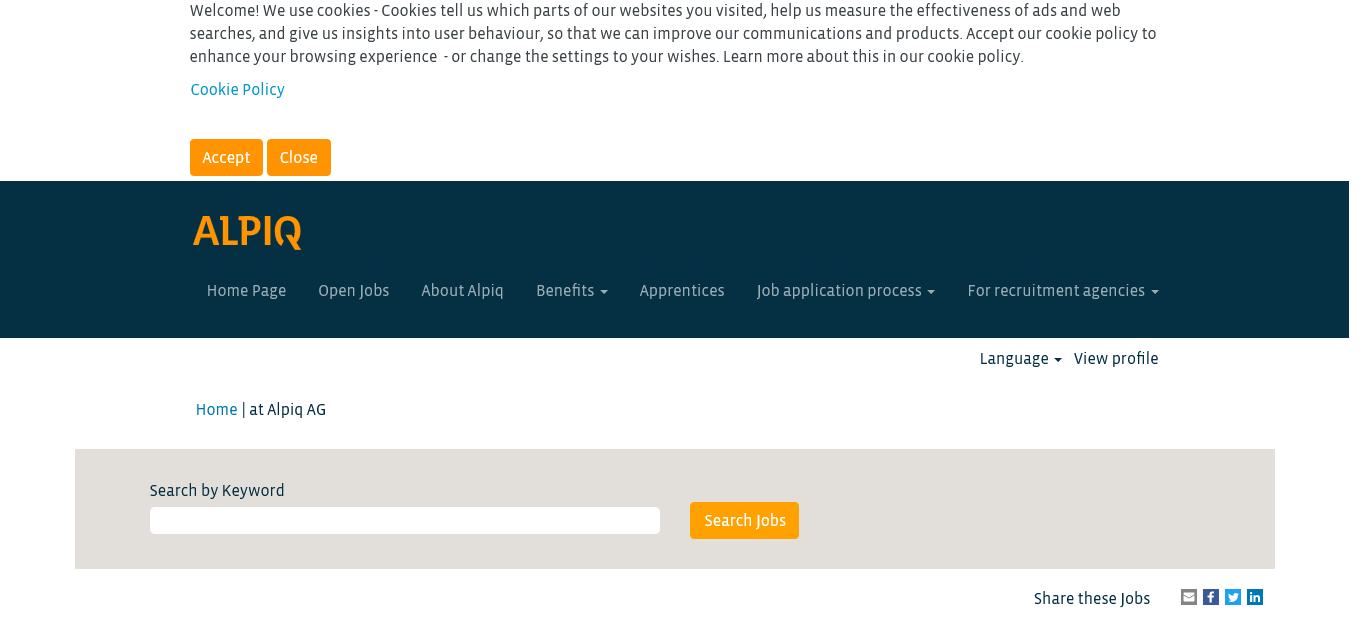1366x643 pixels.
Task: Click the View profile link
Action: (1116, 359)
